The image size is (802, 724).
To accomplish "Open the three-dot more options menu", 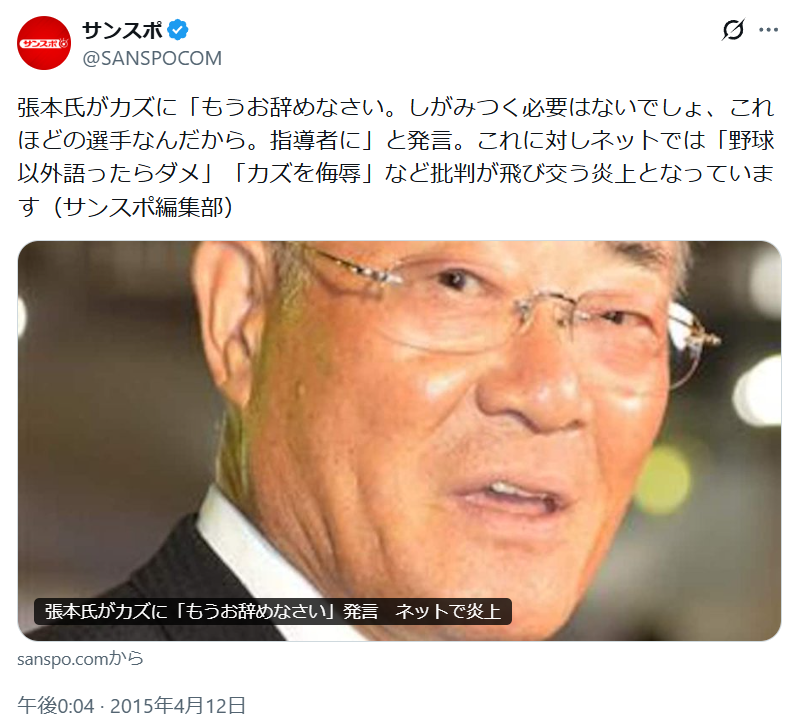I will [x=768, y=30].
